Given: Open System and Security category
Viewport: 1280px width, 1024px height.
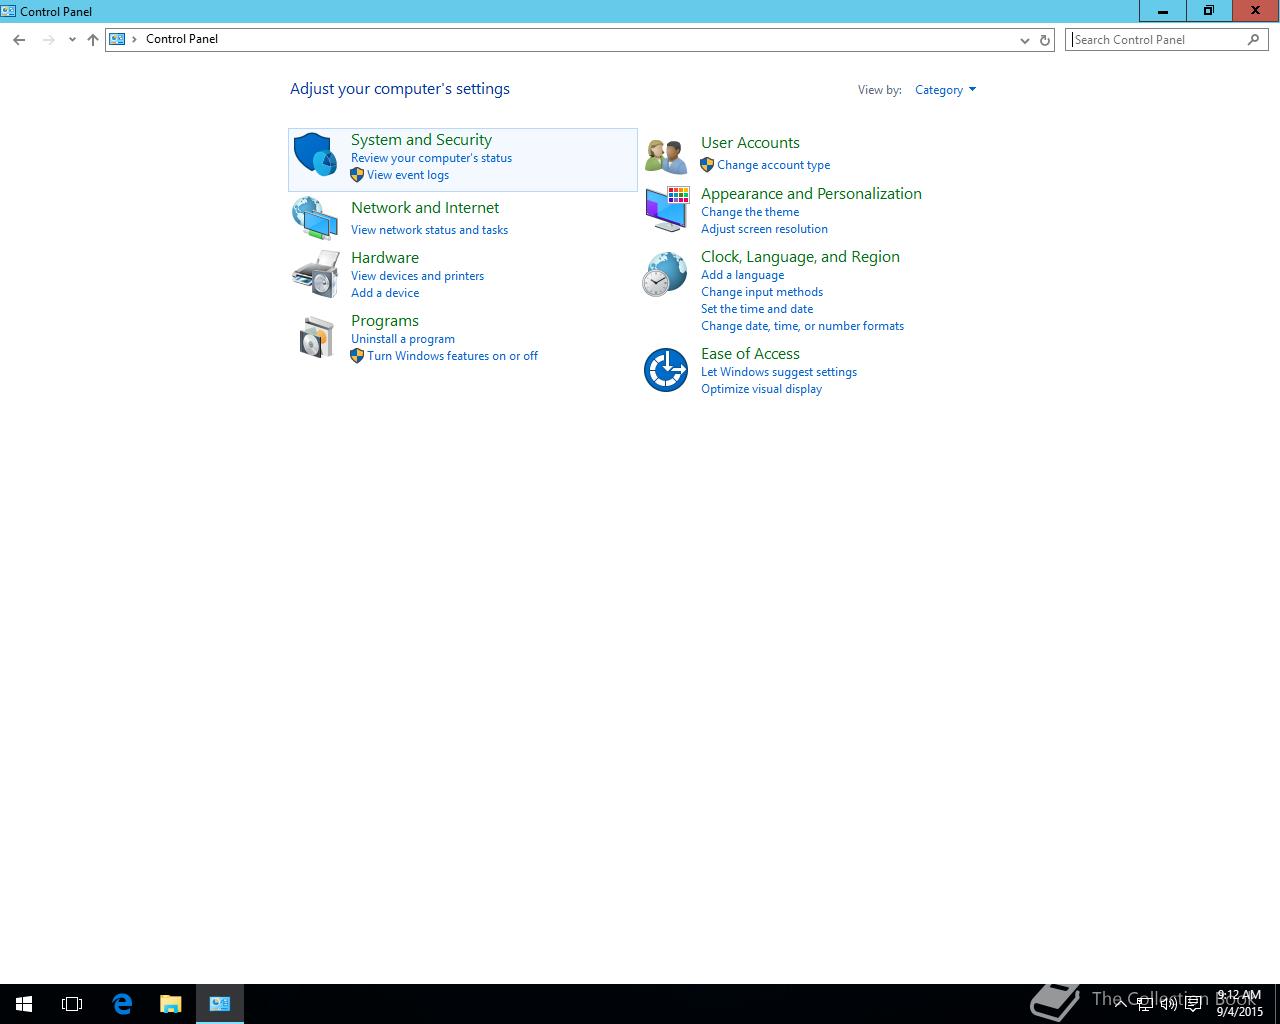Looking at the screenshot, I should [421, 140].
